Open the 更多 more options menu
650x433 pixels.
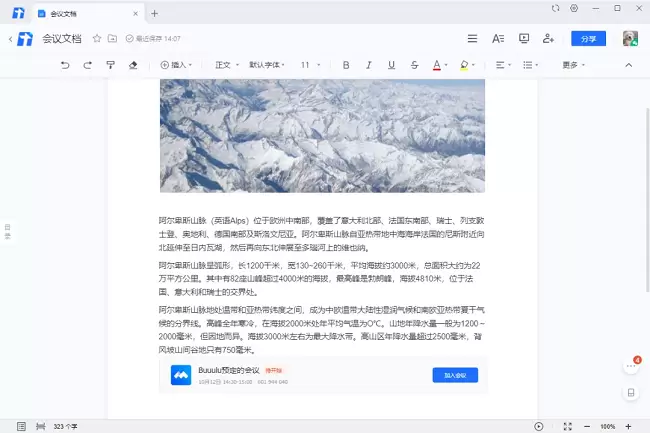pyautogui.click(x=574, y=65)
